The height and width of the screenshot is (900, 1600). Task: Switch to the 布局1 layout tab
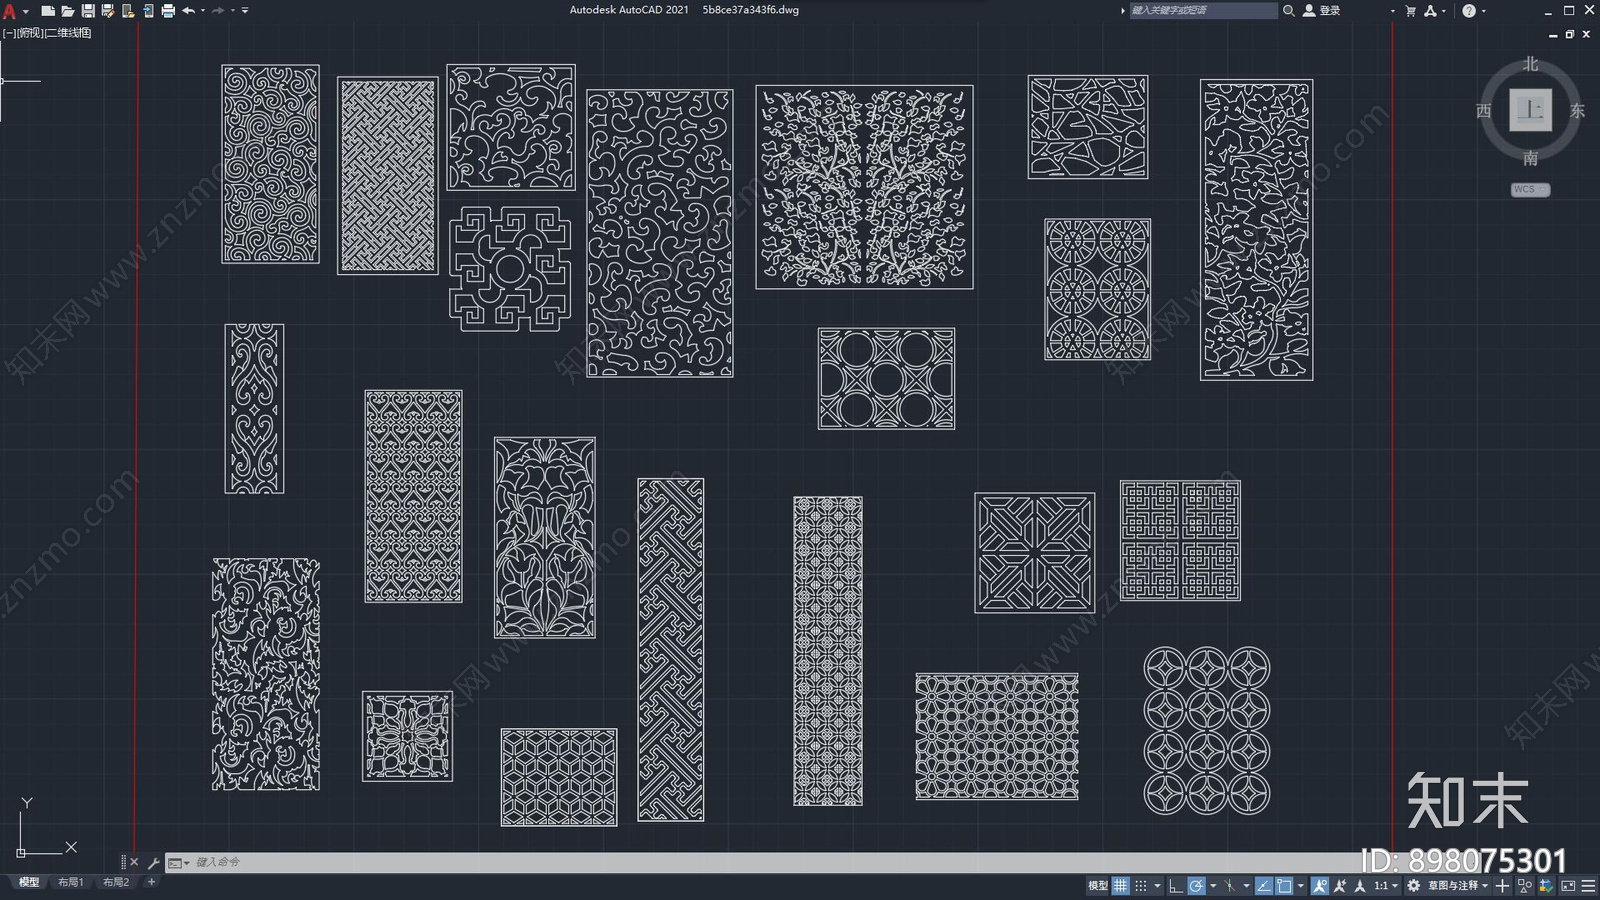pos(71,882)
